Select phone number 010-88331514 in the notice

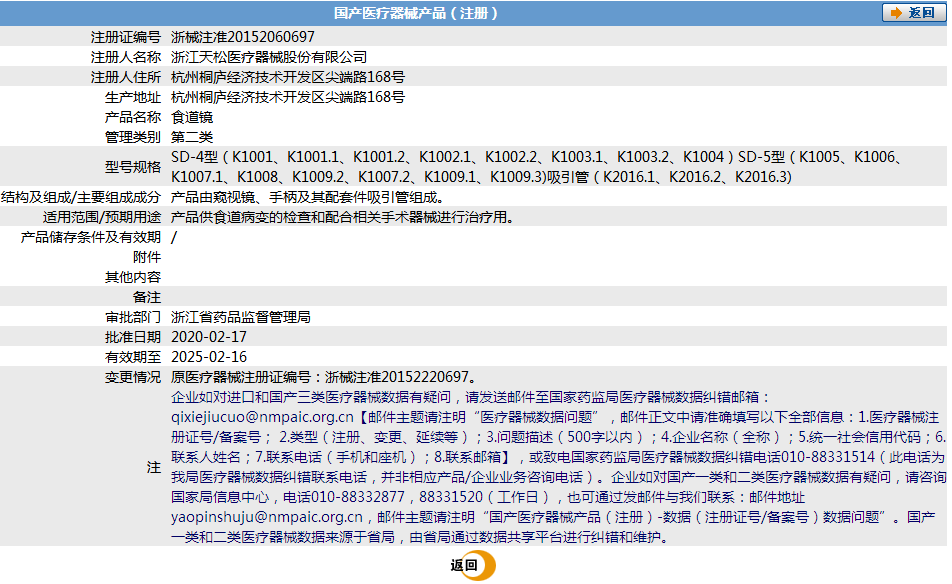[828, 457]
